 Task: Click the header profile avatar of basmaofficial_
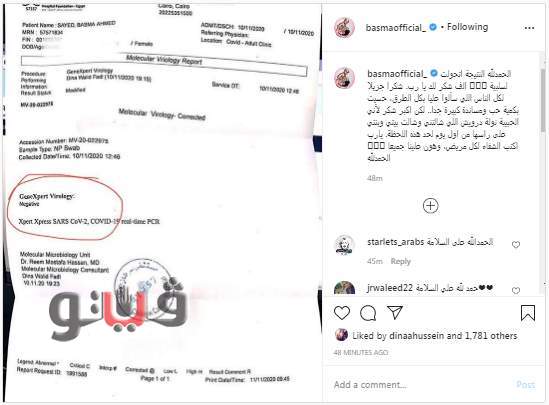[x=345, y=27]
